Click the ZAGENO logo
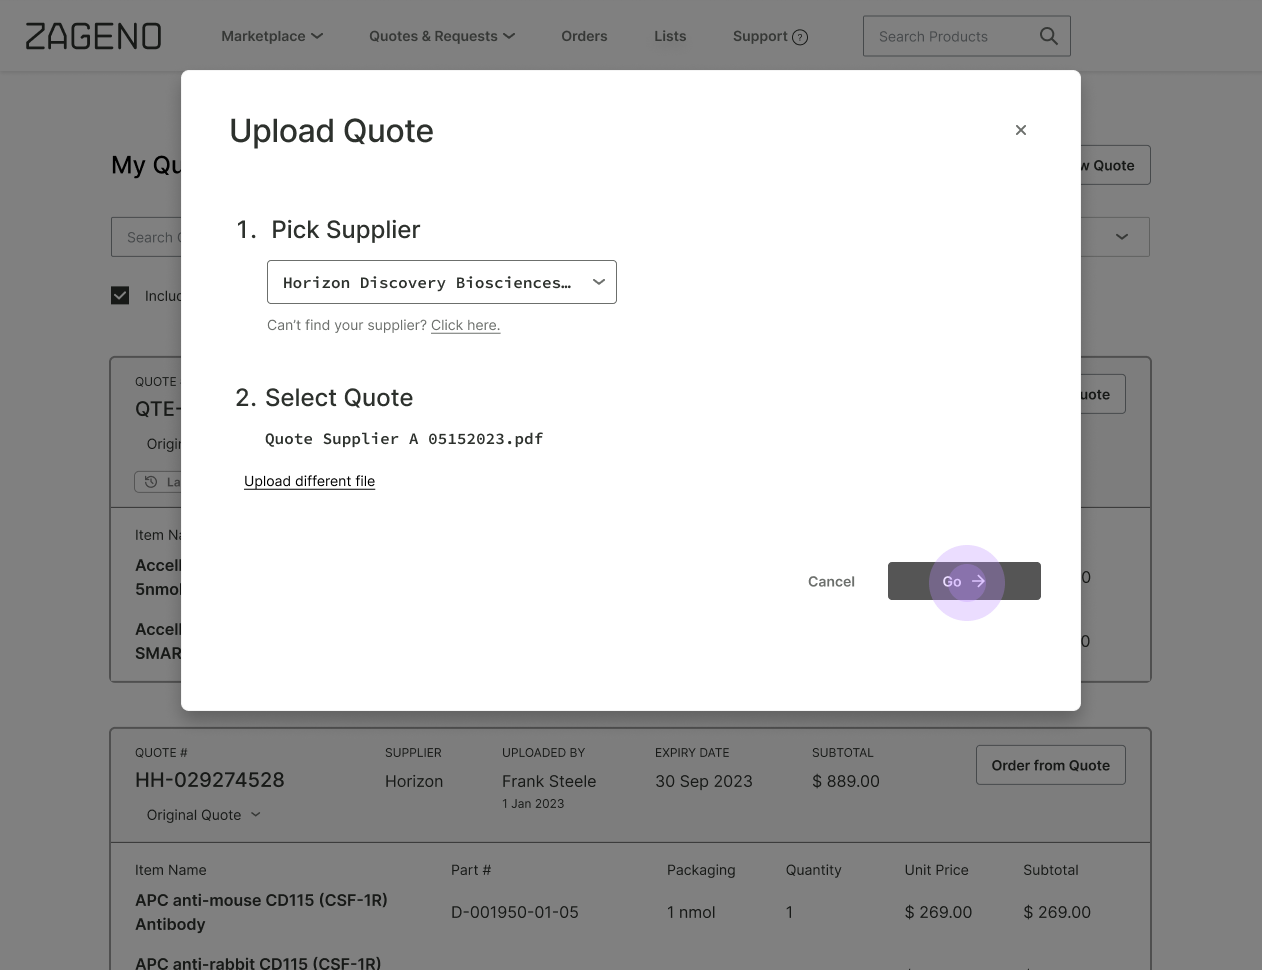This screenshot has width=1262, height=970. point(93,36)
